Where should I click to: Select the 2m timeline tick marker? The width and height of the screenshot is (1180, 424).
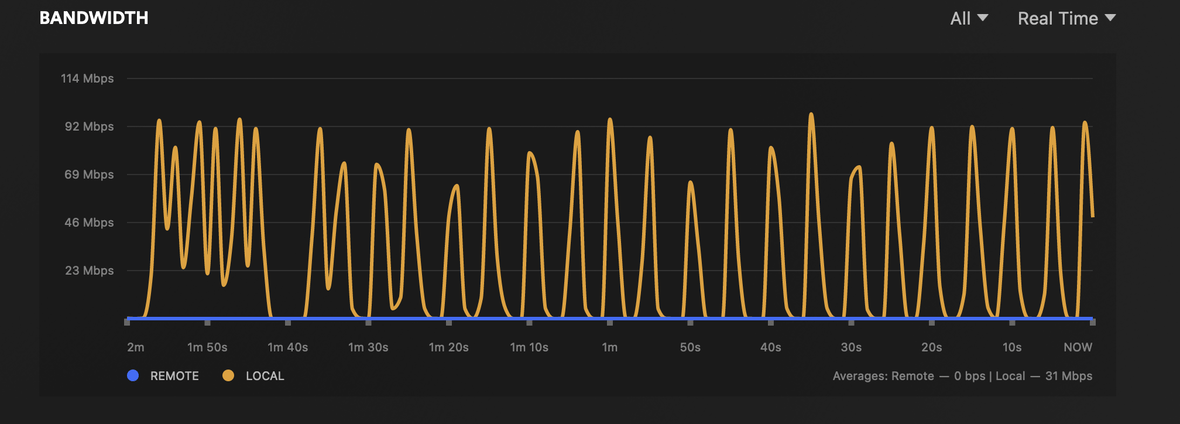127,322
